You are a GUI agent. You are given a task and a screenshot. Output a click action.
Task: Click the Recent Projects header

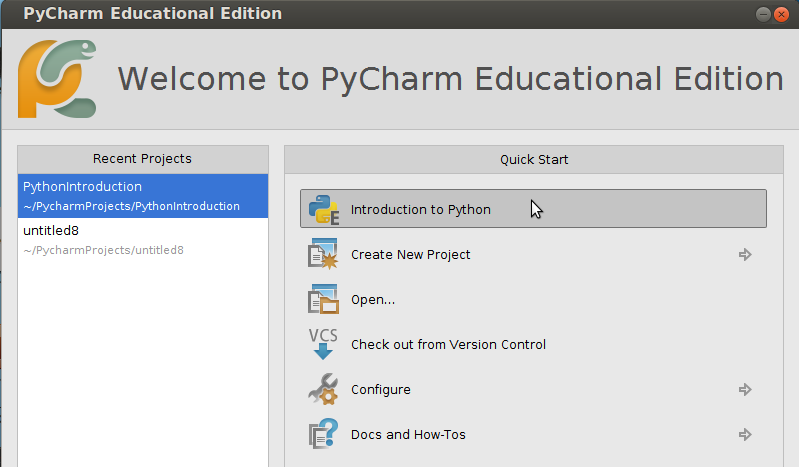[x=143, y=159]
